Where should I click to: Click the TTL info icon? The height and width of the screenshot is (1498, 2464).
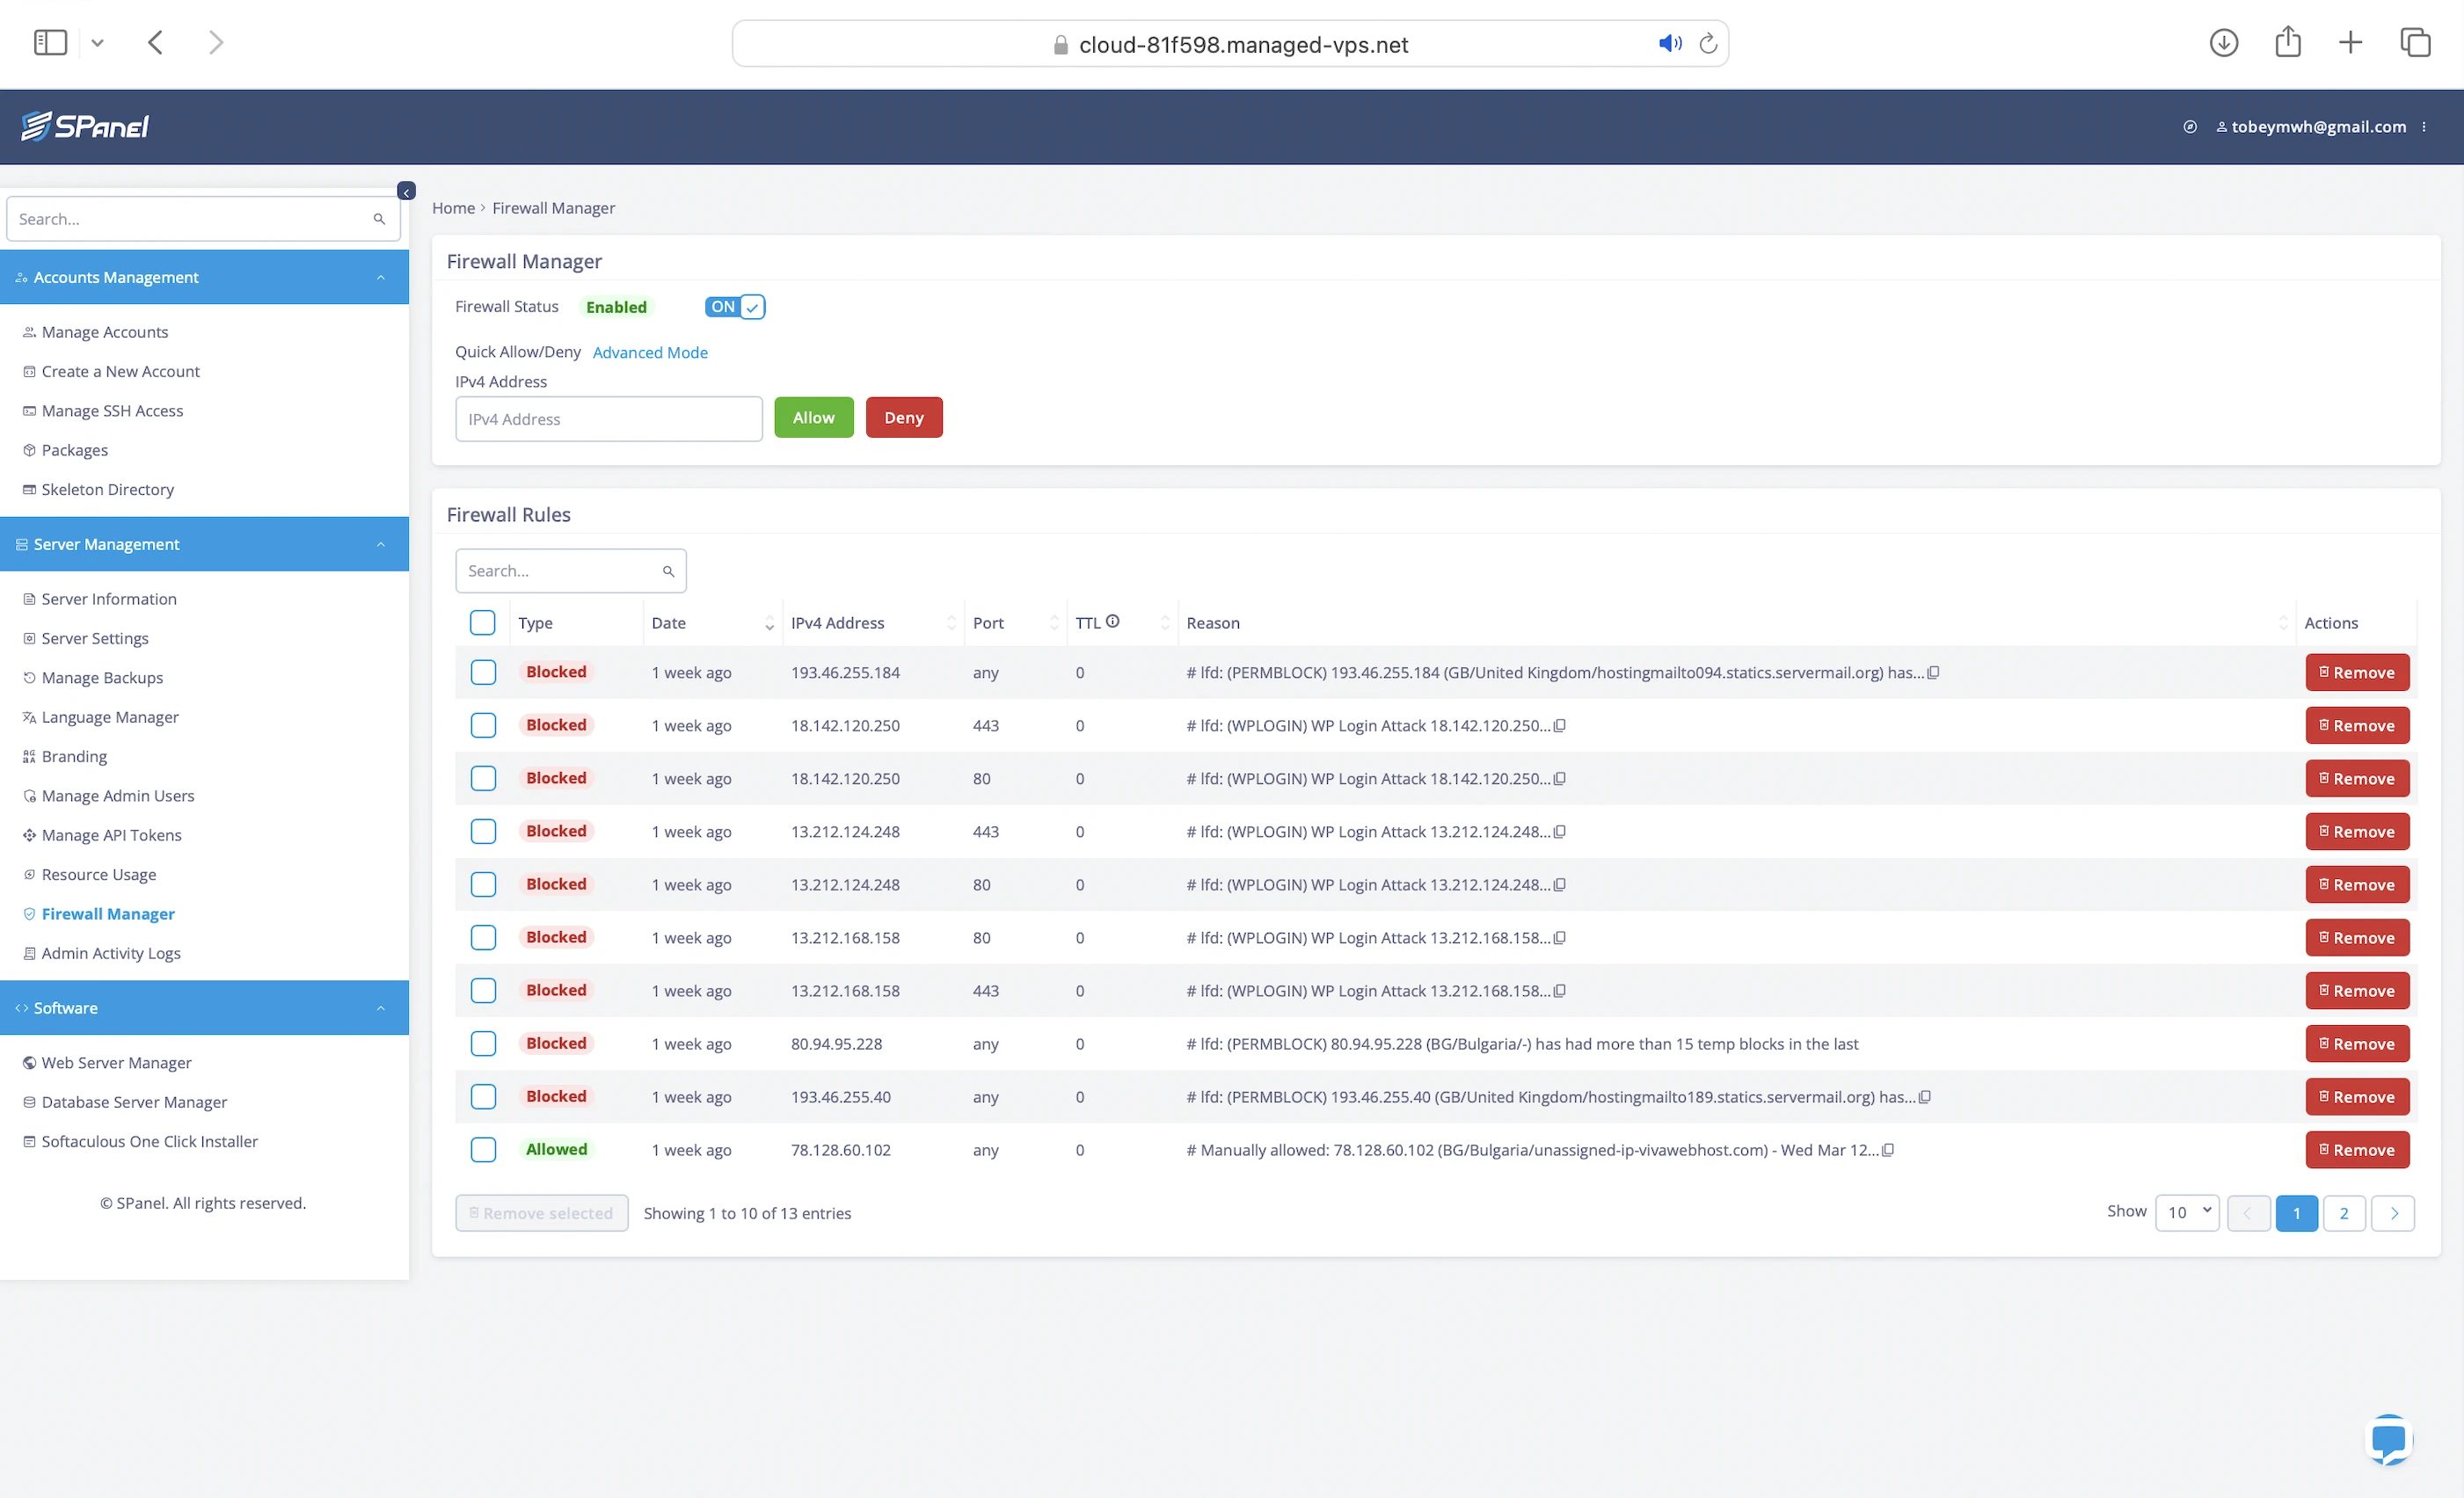click(1112, 621)
